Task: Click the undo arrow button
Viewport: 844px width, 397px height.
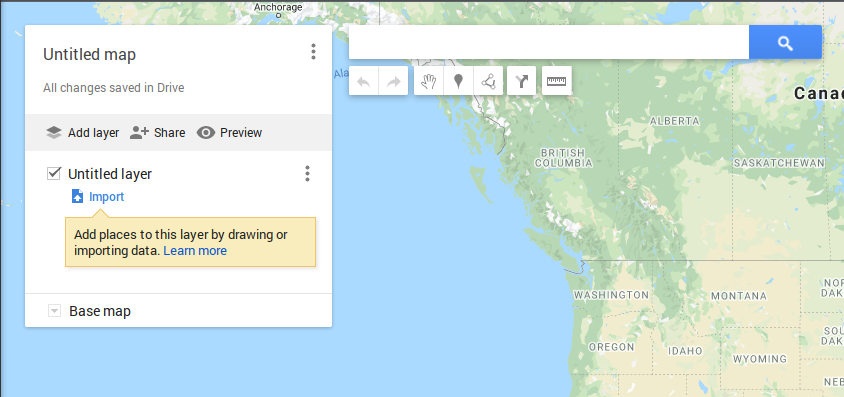Action: click(364, 81)
